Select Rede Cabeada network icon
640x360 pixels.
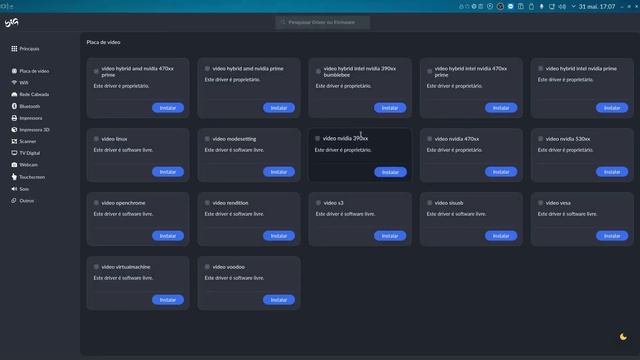point(14,94)
